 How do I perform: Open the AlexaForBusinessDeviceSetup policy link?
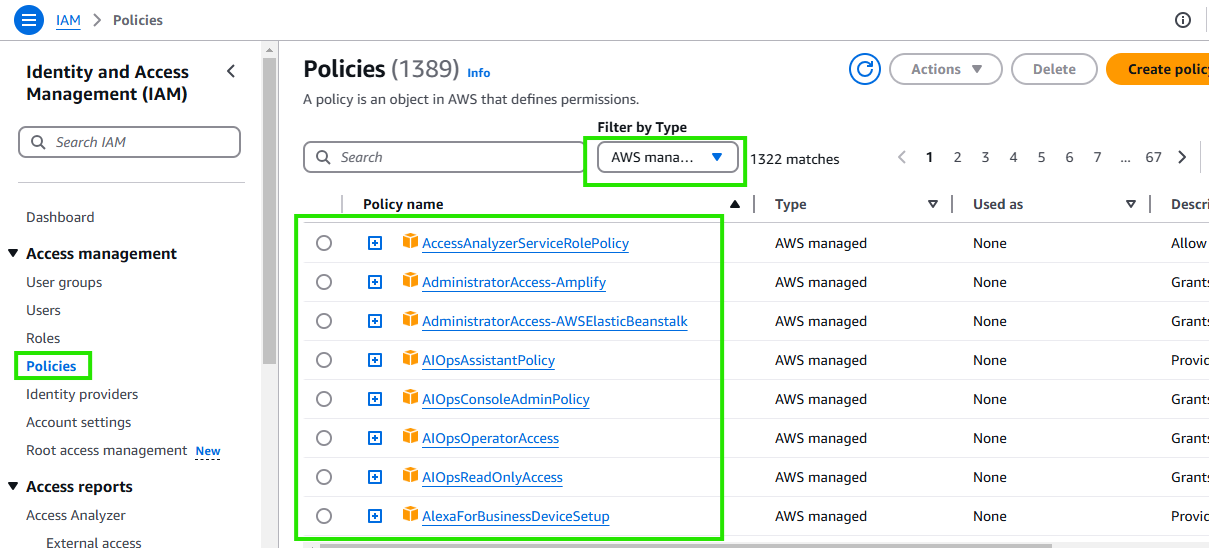[x=515, y=516]
